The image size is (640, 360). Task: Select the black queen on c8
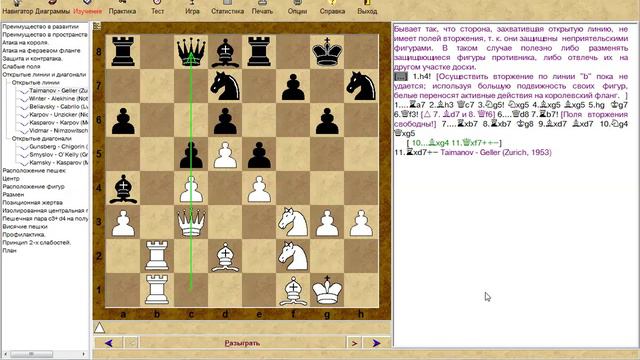pos(191,51)
